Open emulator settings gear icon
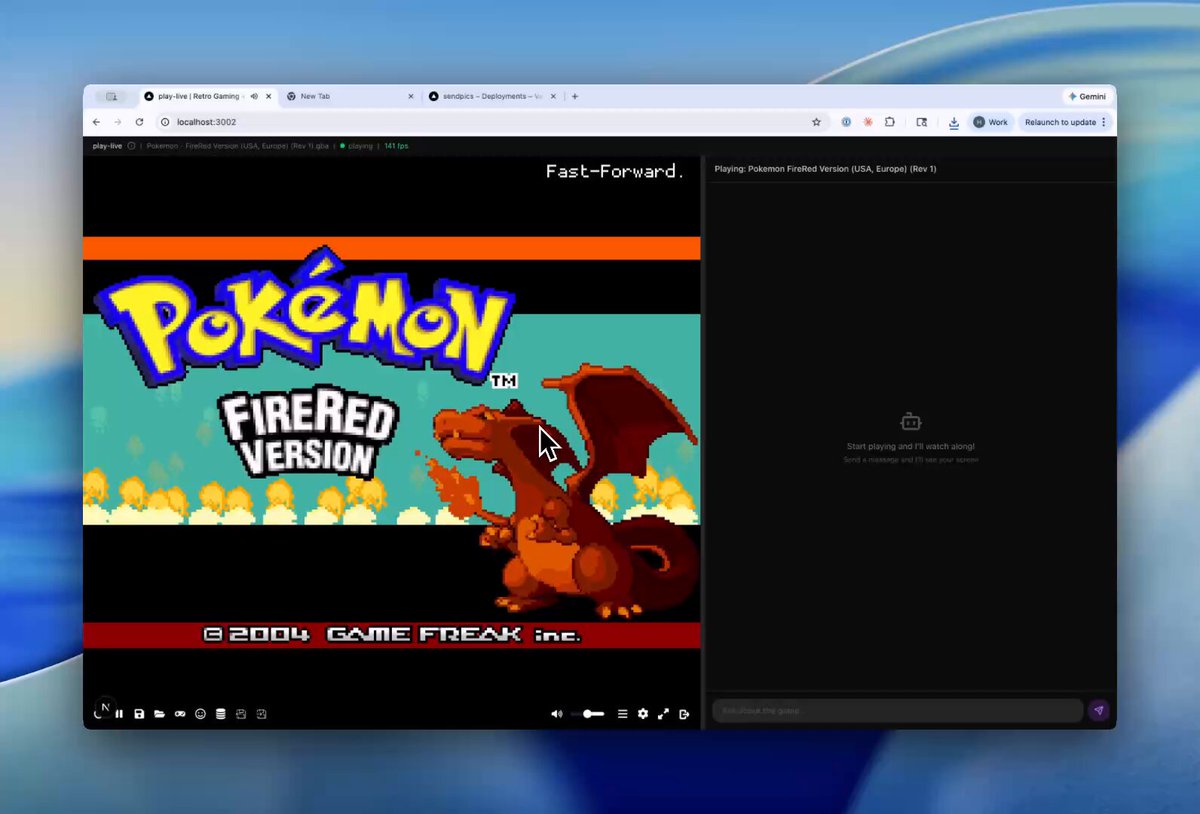 (643, 714)
